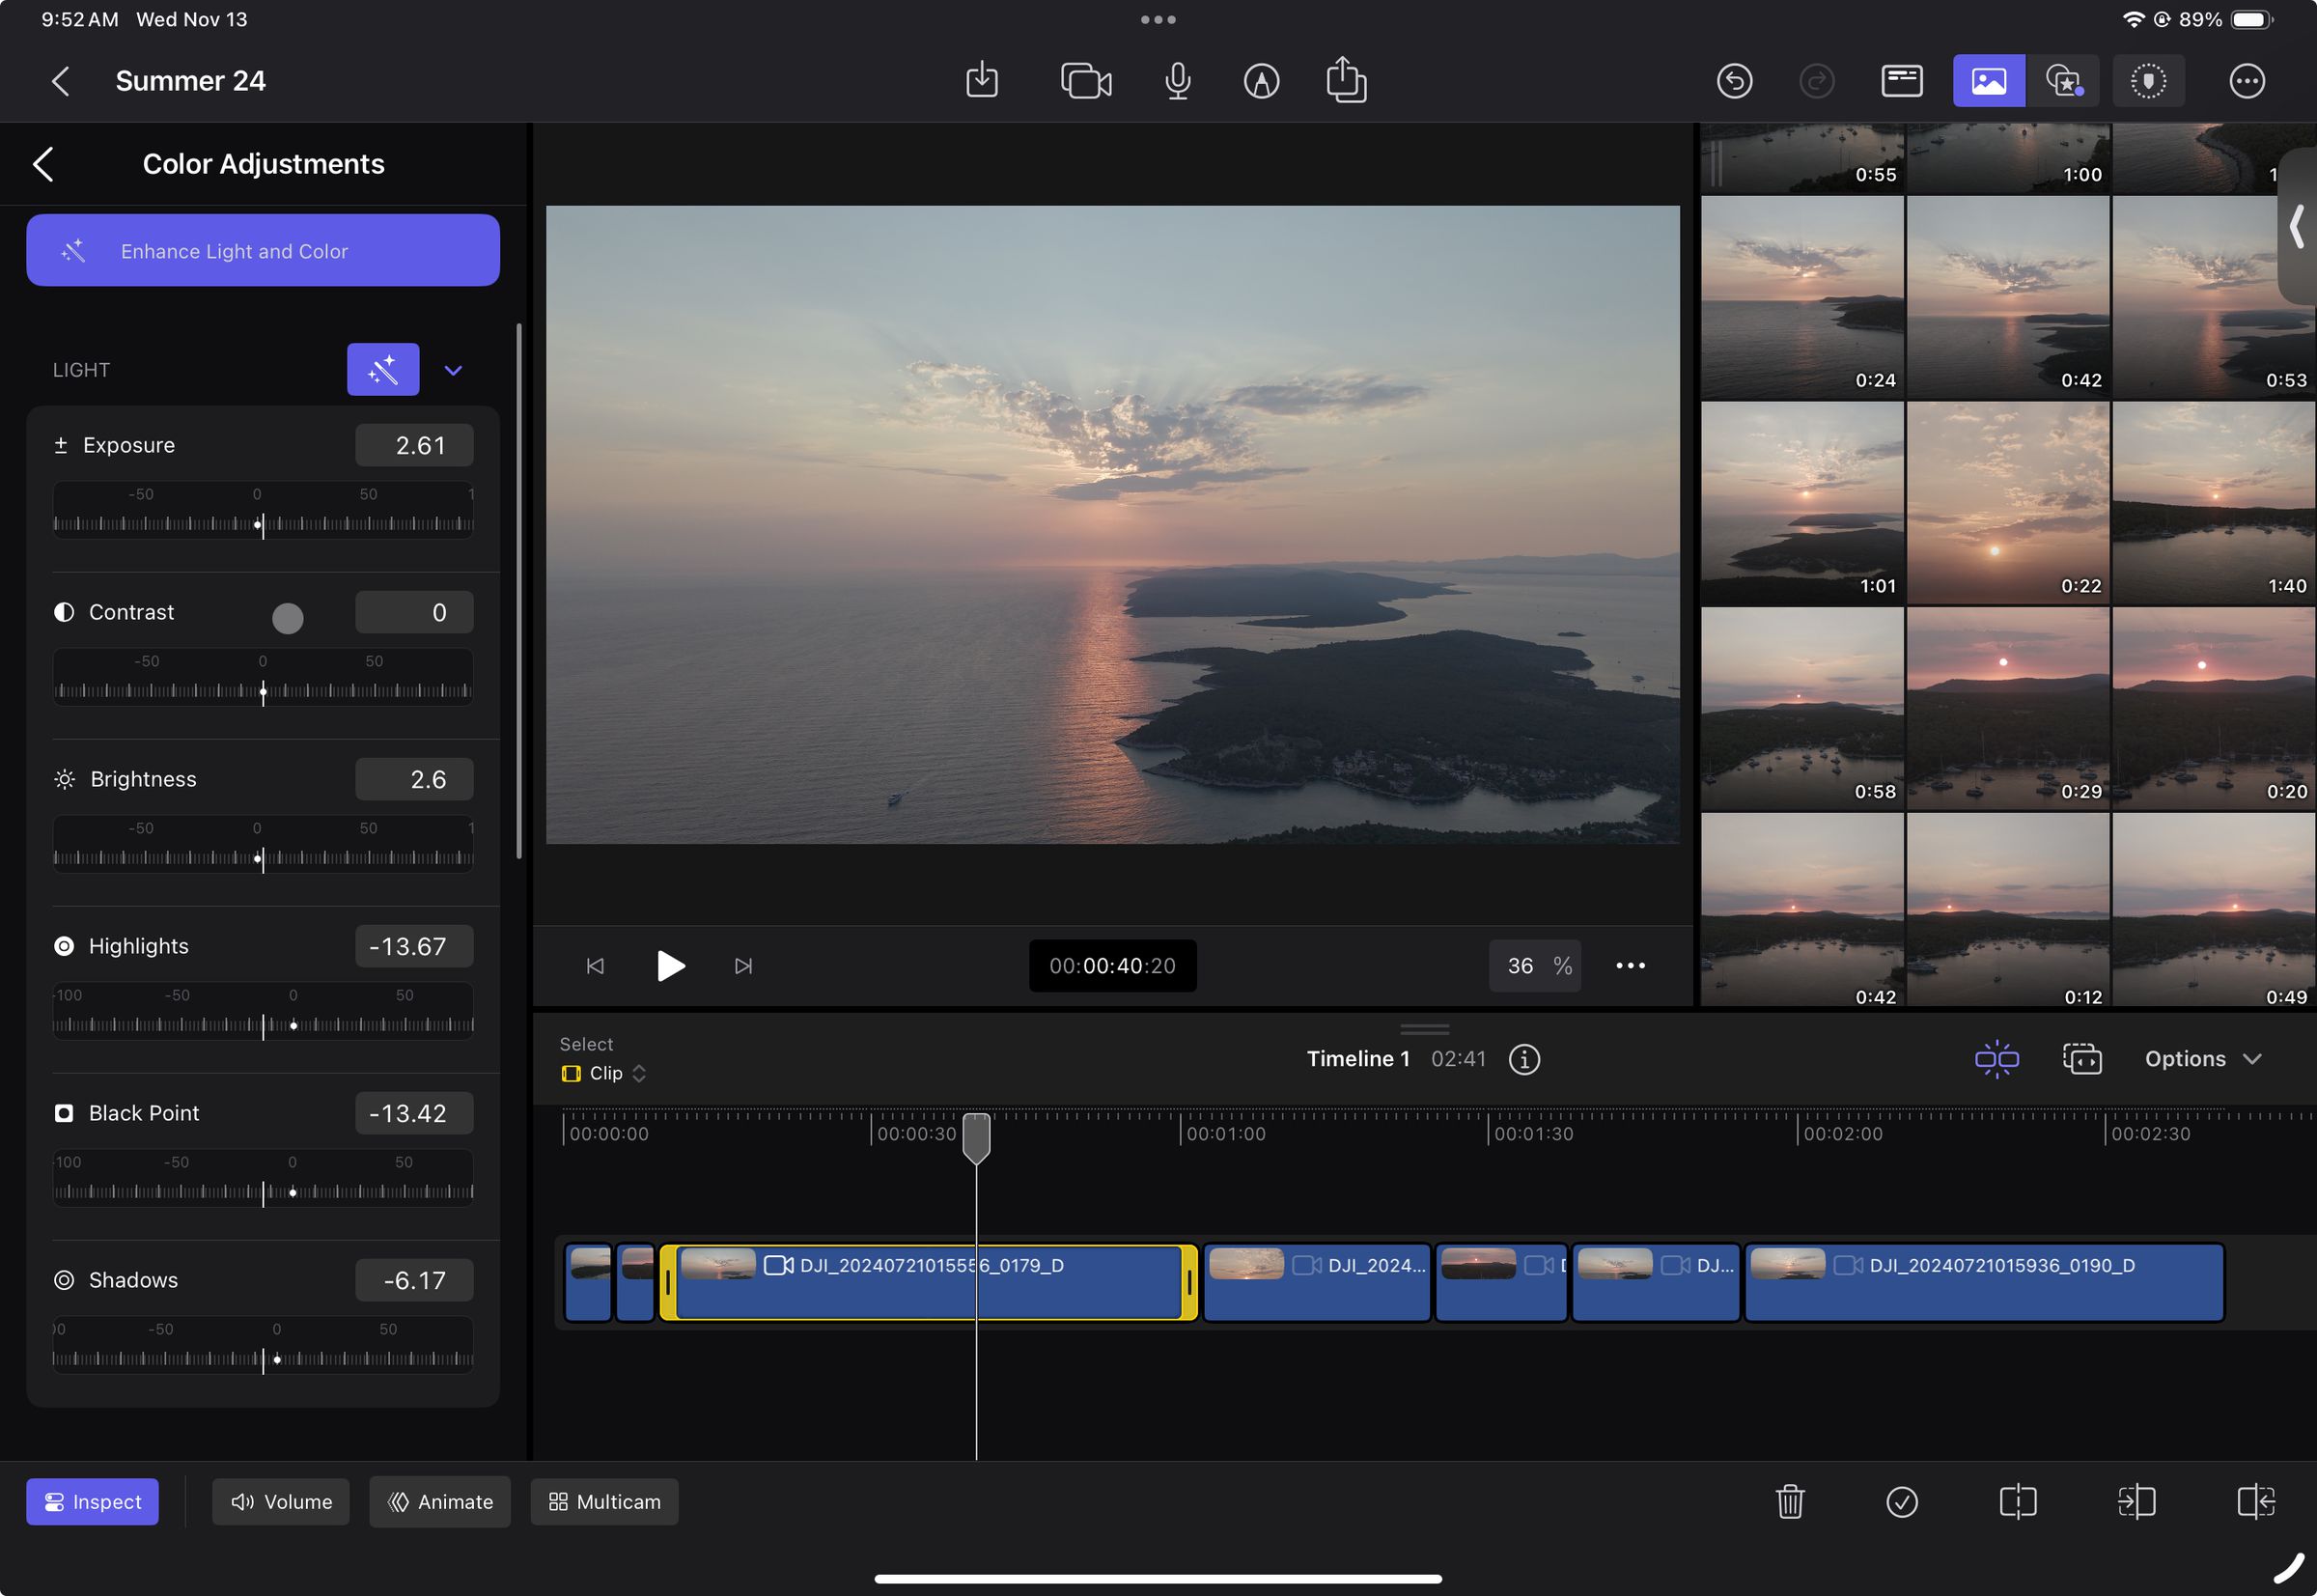Image resolution: width=2317 pixels, height=1596 pixels.
Task: Open the camera record icon
Action: 1085,81
